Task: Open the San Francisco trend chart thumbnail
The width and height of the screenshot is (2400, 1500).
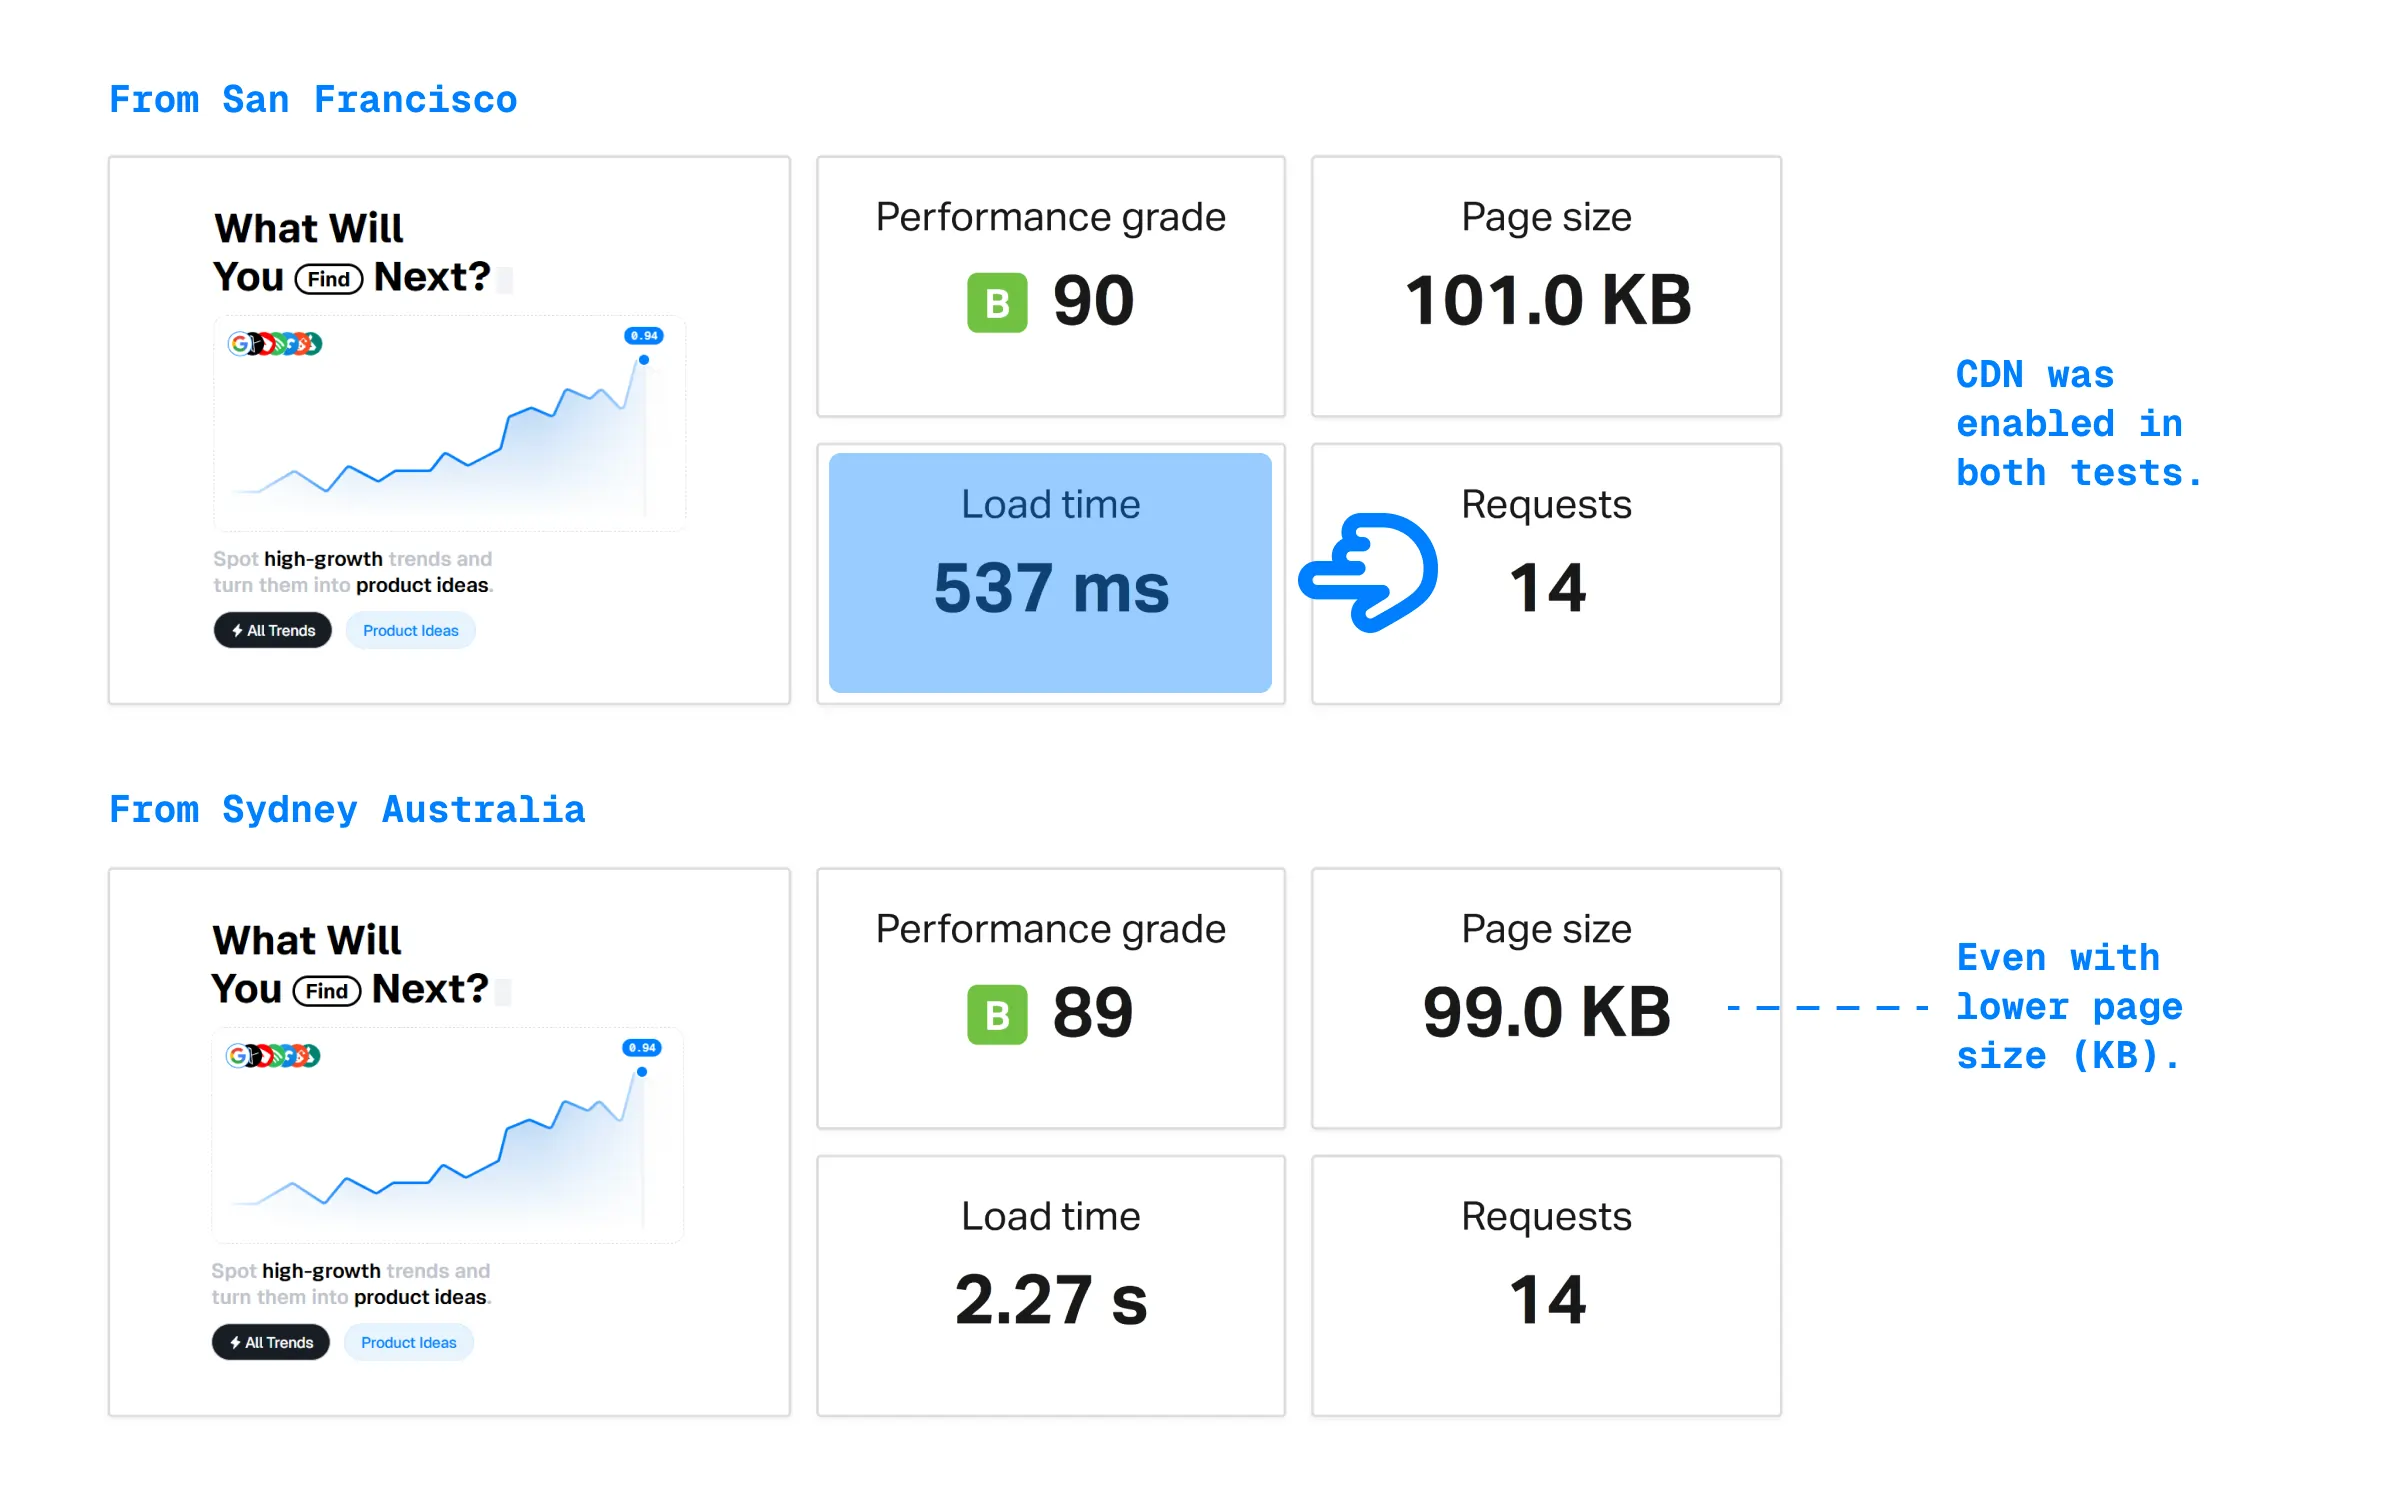Action: click(449, 423)
